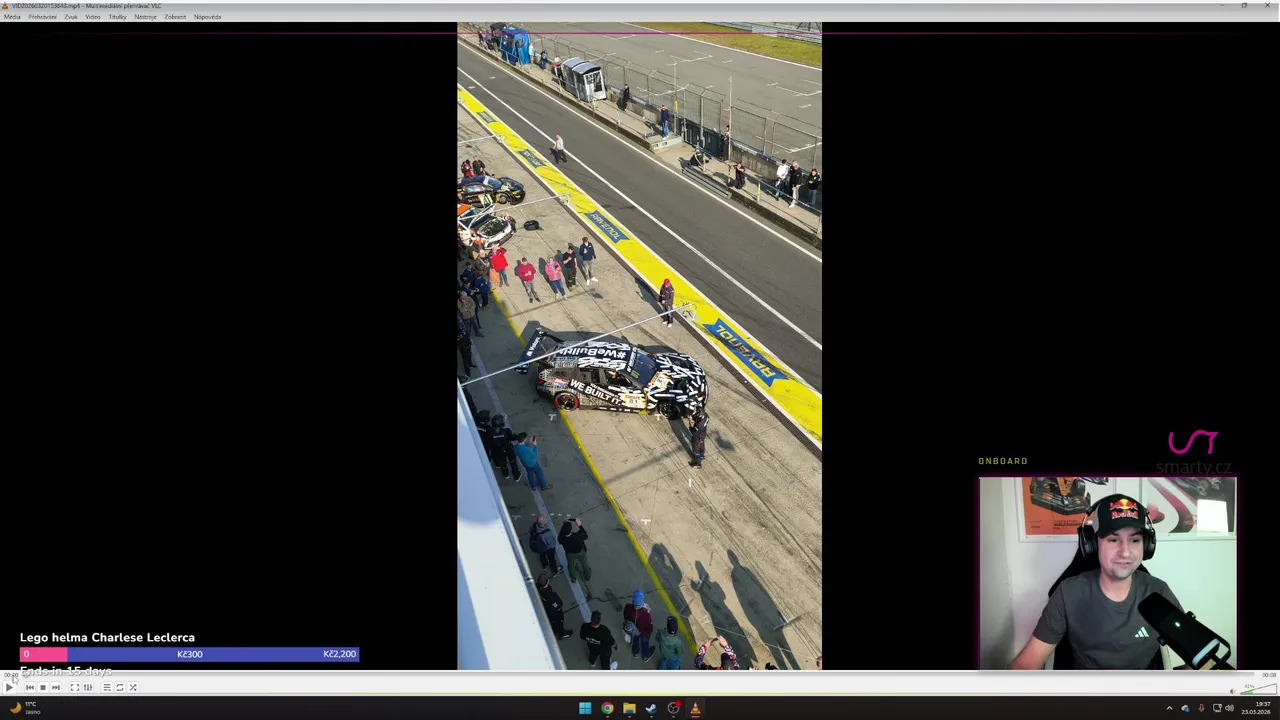The image size is (1280, 720).
Task: Click the pit lane video area
Action: 639,346
